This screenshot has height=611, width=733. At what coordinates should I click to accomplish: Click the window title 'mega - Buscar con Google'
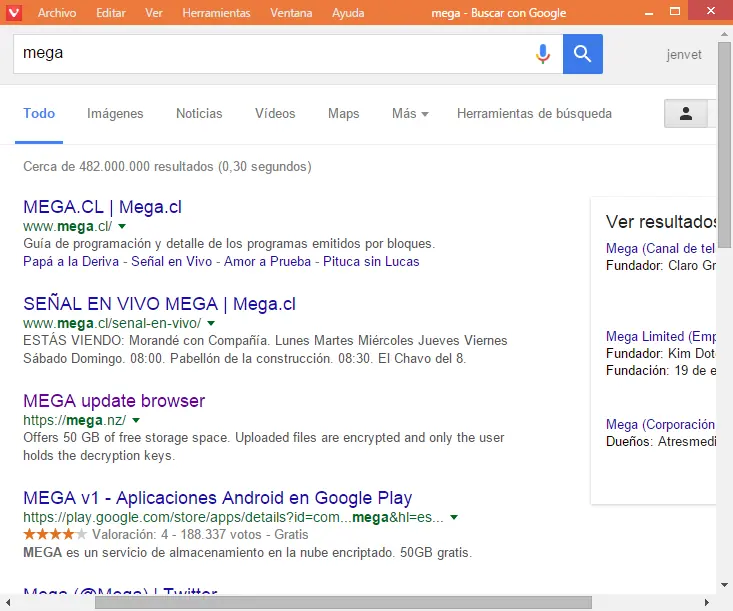point(499,13)
